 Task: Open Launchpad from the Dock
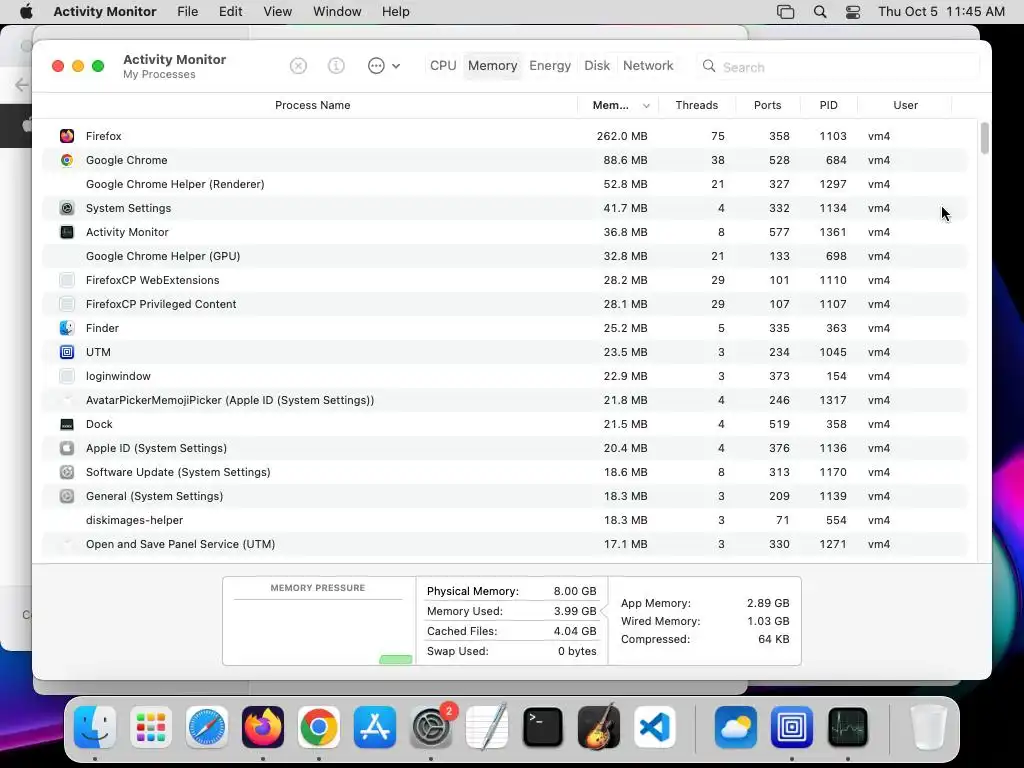tap(151, 727)
